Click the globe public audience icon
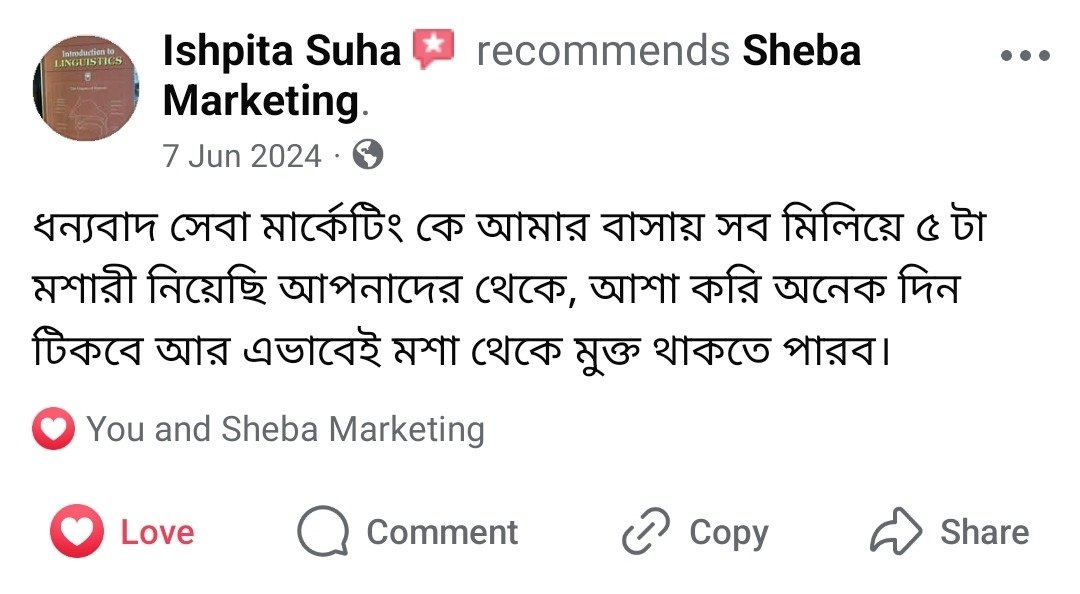The width and height of the screenshot is (1080, 594). point(368,155)
